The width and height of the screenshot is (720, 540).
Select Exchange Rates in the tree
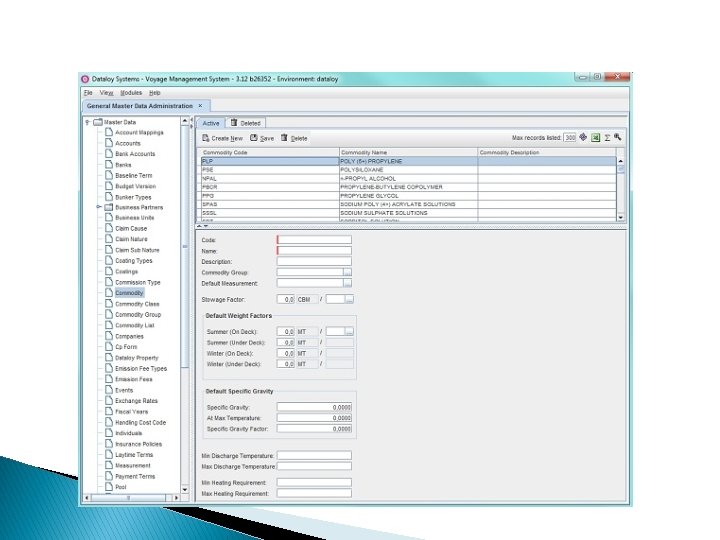(x=136, y=400)
